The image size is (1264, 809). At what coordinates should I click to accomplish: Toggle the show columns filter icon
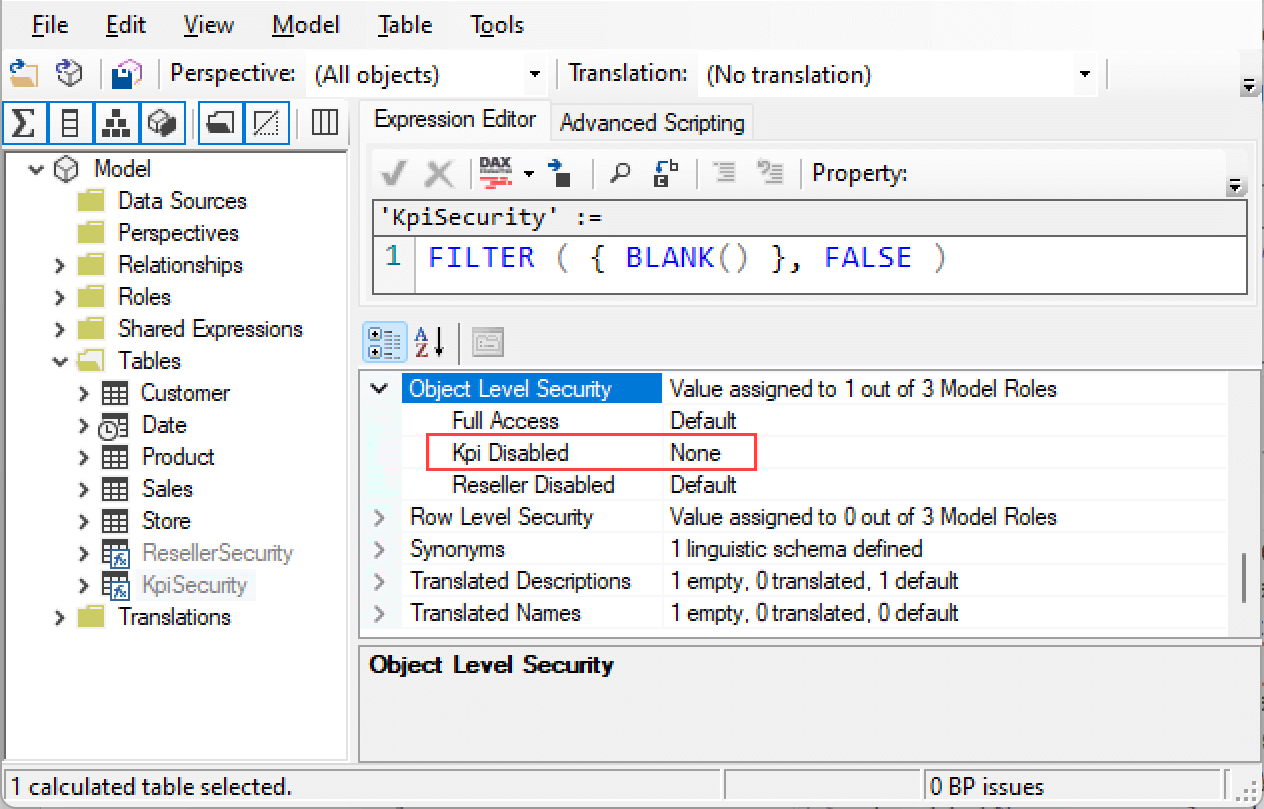(x=68, y=122)
